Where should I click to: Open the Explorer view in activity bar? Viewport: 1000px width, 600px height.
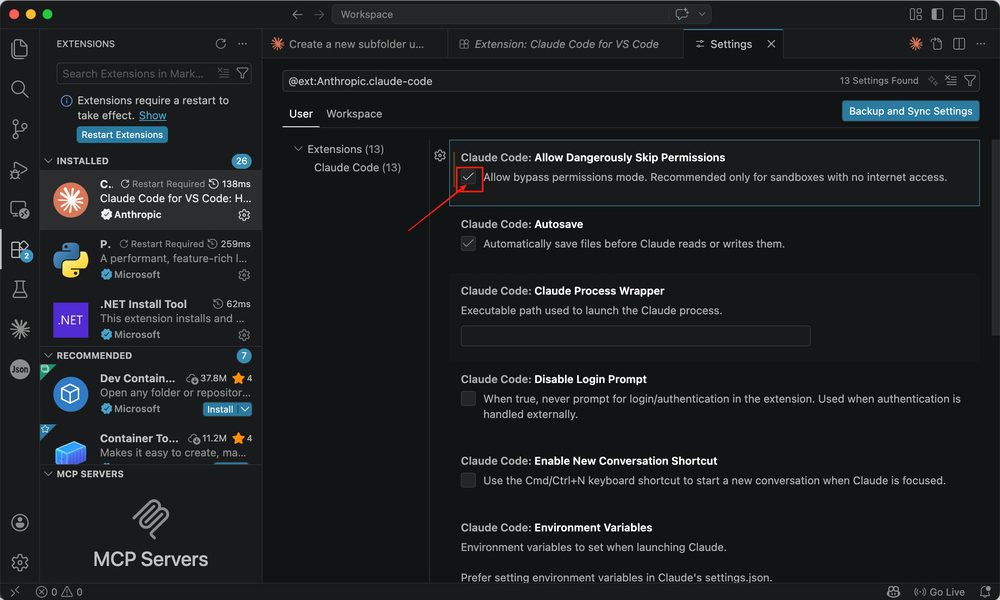click(19, 49)
